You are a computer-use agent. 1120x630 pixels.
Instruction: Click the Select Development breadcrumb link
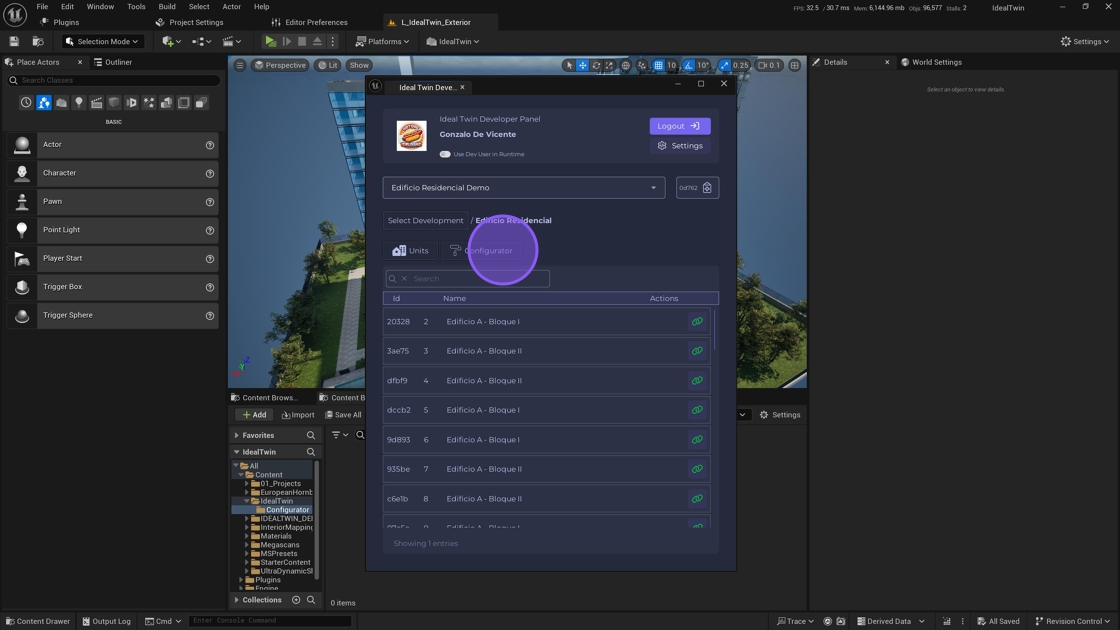tap(425, 221)
